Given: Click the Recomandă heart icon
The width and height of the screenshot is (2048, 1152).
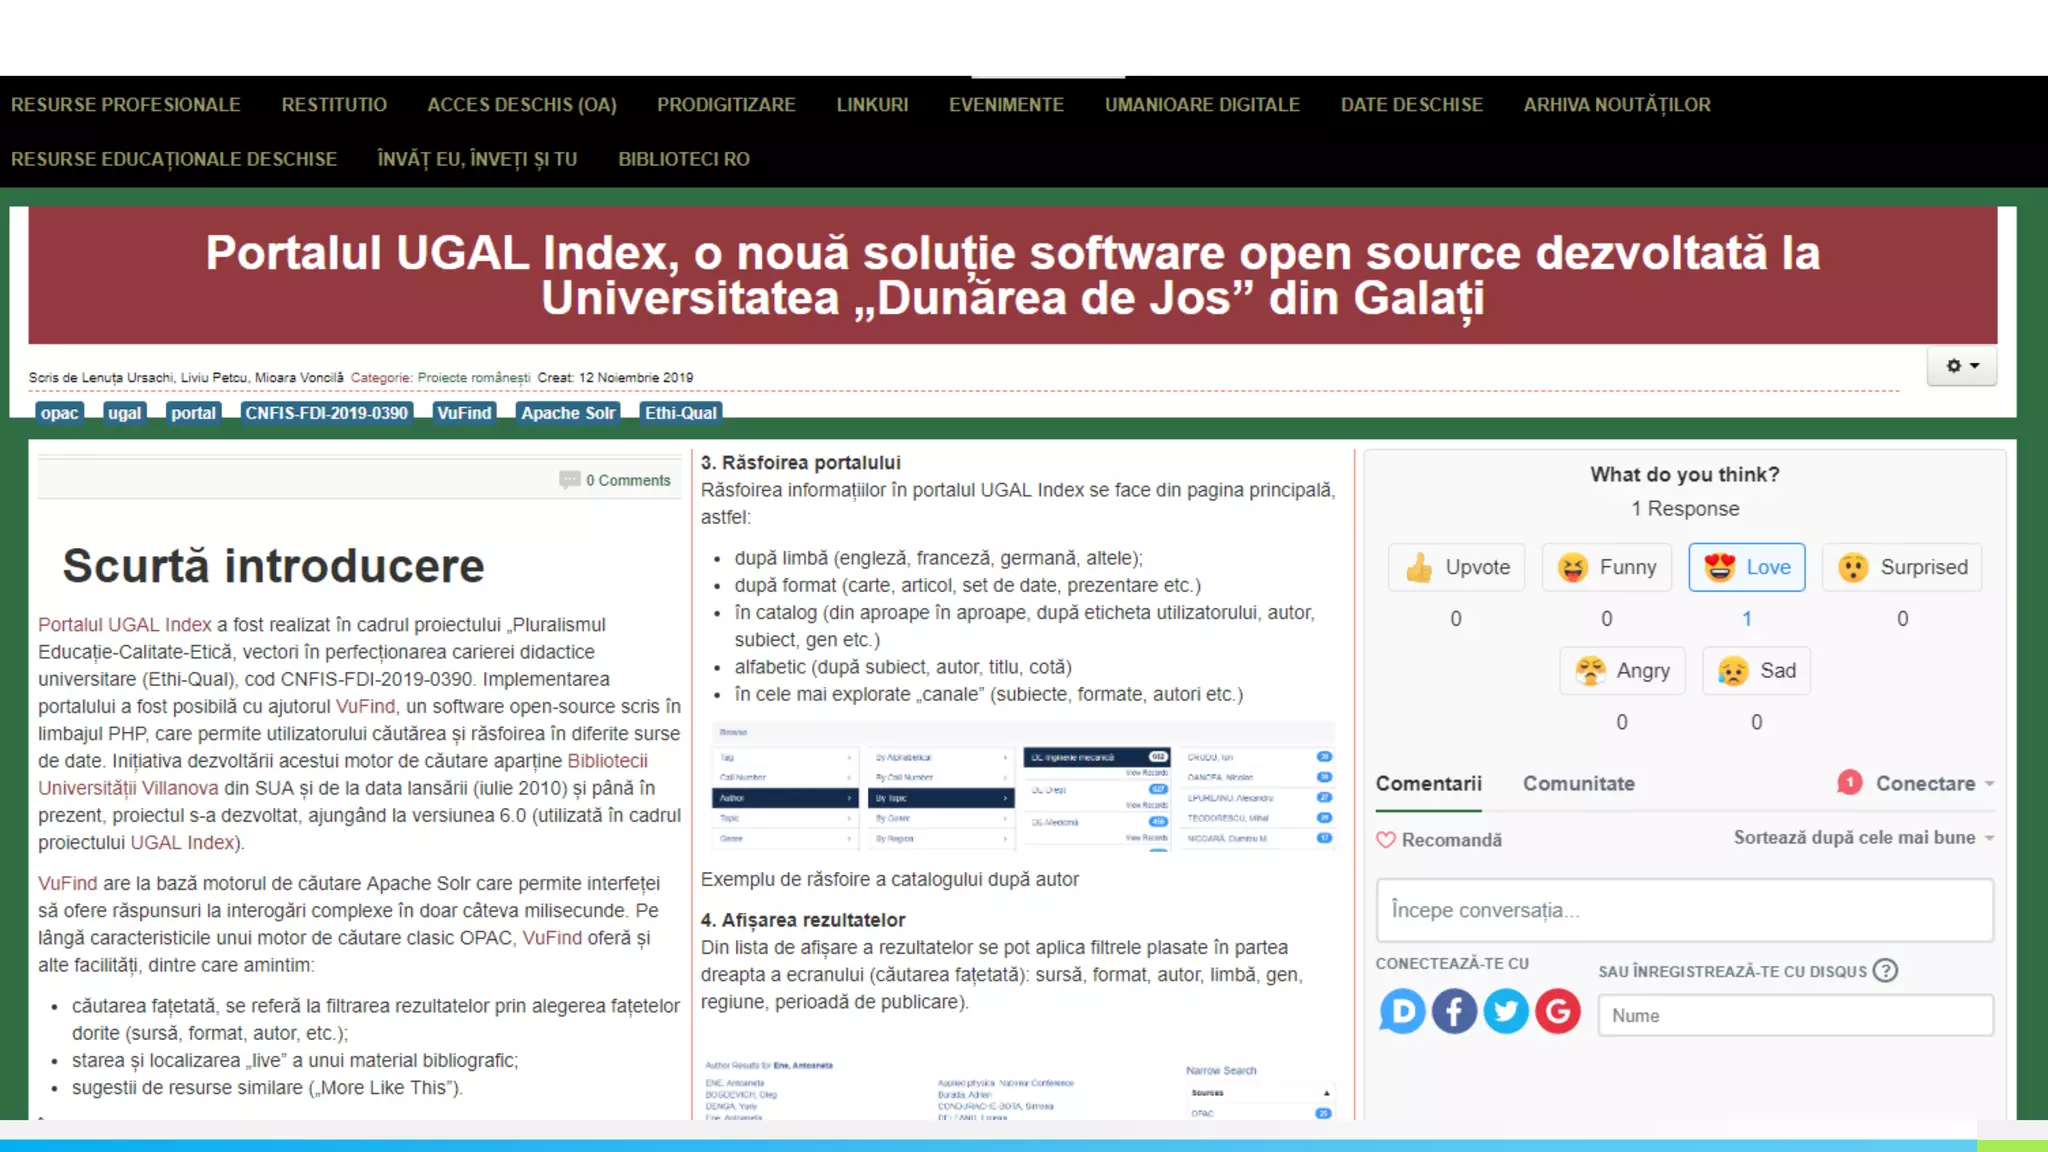Looking at the screenshot, I should (x=1386, y=840).
